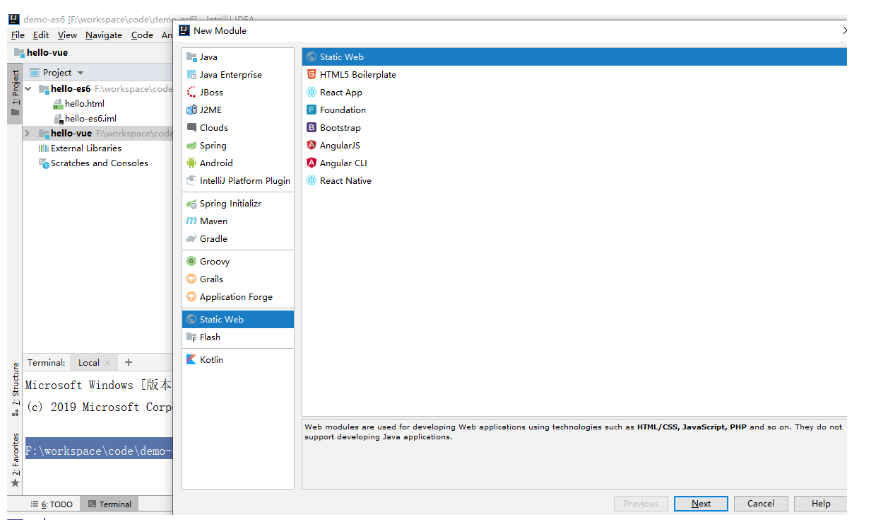Select IntelliJ Platform Plugin icon
The height and width of the screenshot is (520, 869).
point(191,181)
